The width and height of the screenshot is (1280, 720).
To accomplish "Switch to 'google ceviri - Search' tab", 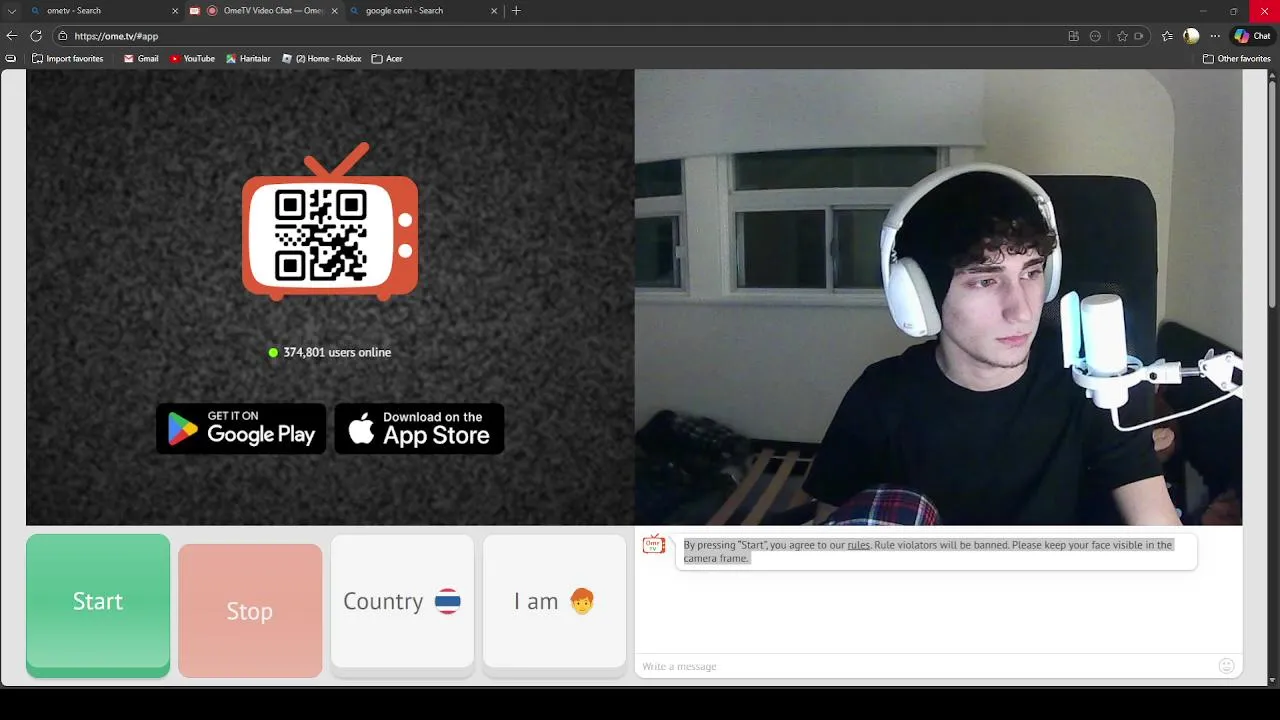I will (x=424, y=11).
